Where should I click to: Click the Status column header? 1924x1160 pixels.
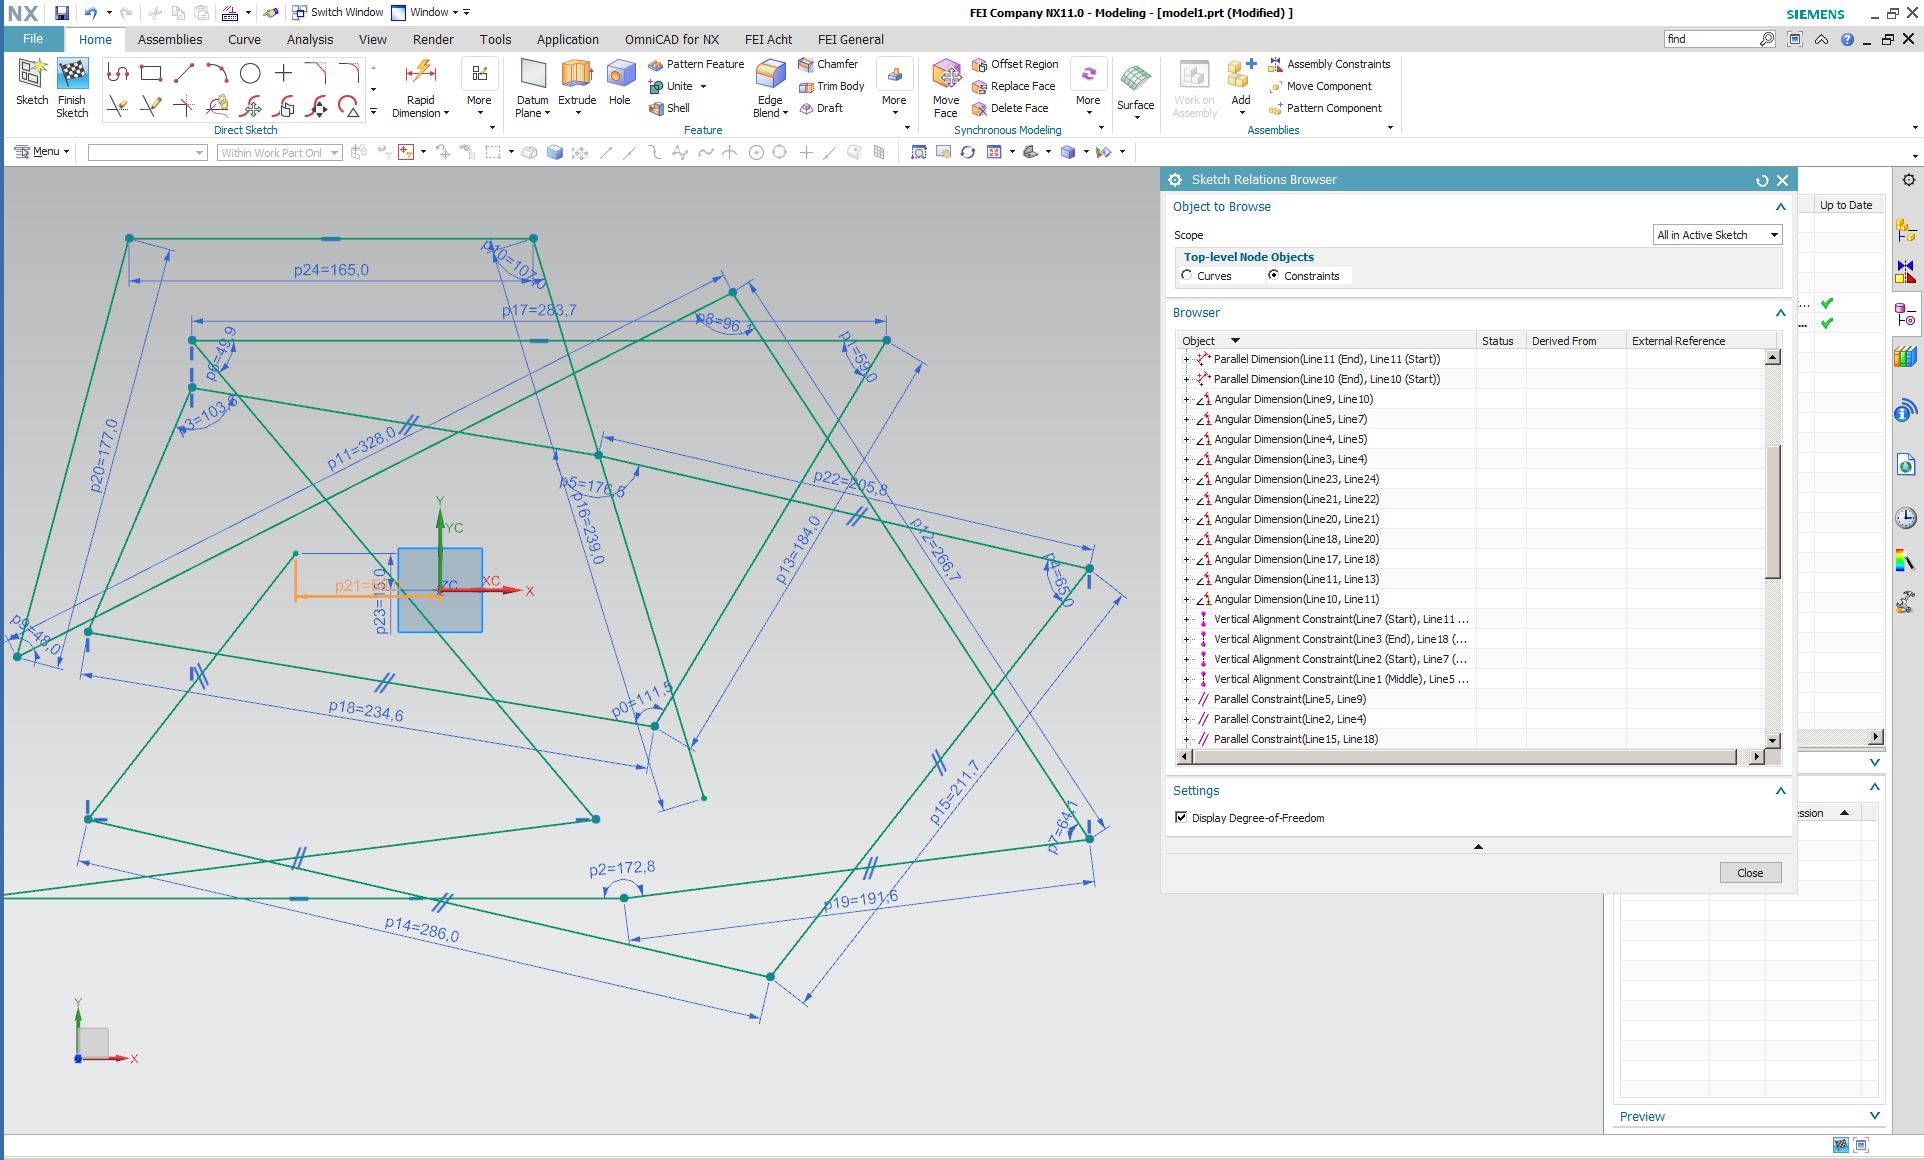[x=1501, y=341]
